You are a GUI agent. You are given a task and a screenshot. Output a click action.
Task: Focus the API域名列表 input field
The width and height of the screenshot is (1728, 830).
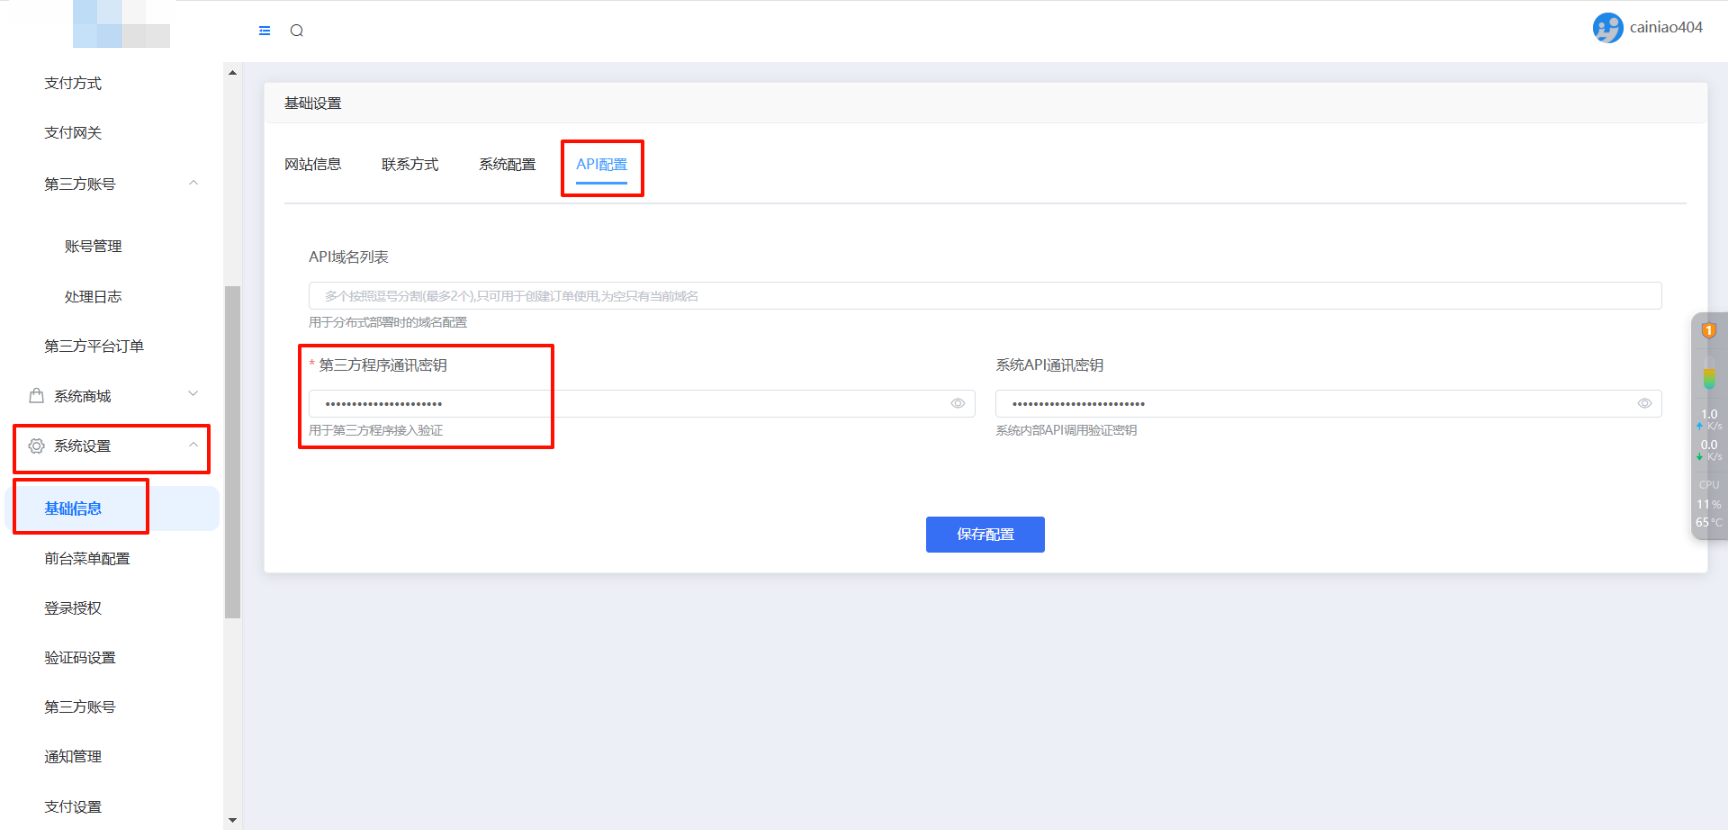pyautogui.click(x=984, y=296)
